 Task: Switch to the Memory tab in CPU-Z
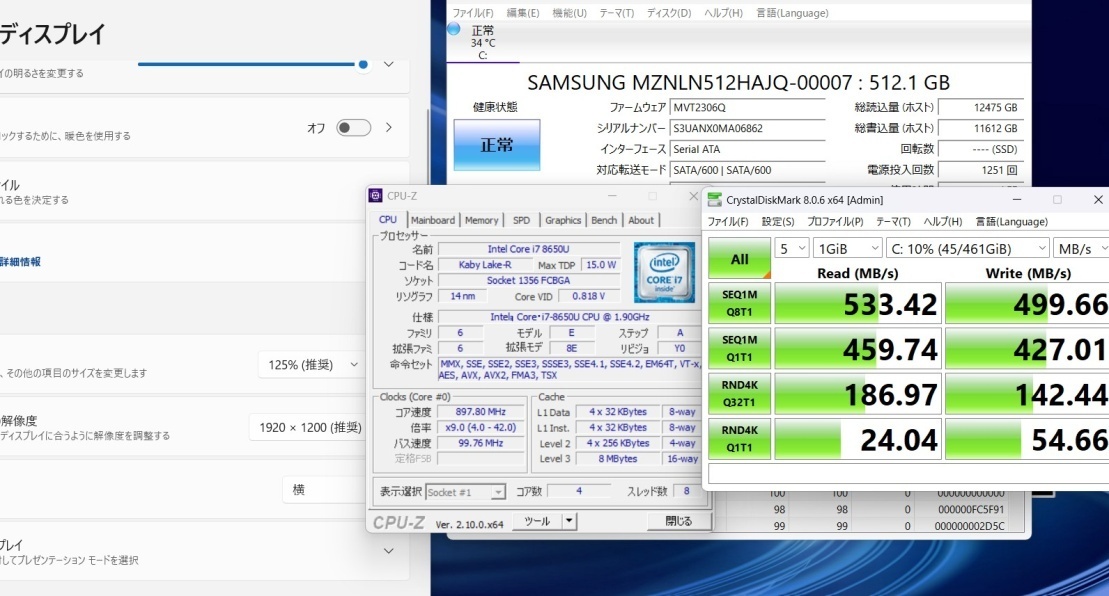(482, 220)
